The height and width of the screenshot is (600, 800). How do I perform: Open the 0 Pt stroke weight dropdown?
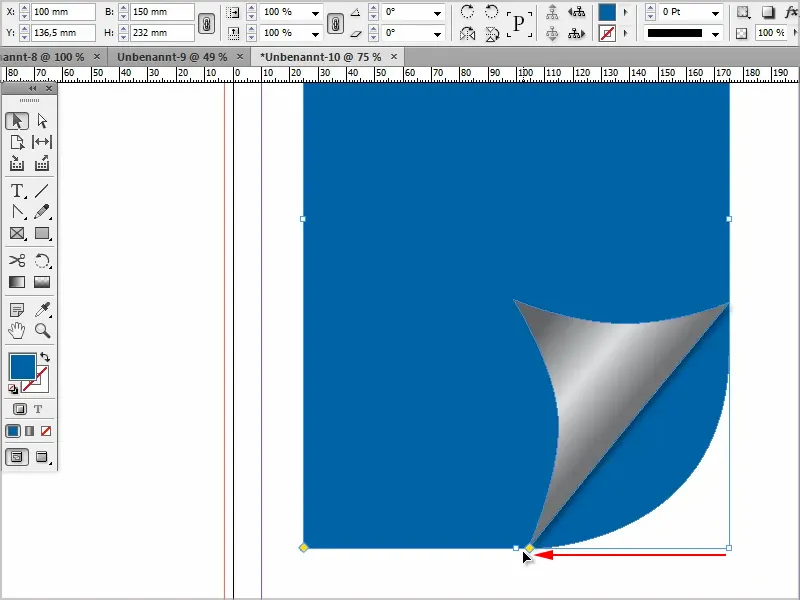tap(715, 12)
